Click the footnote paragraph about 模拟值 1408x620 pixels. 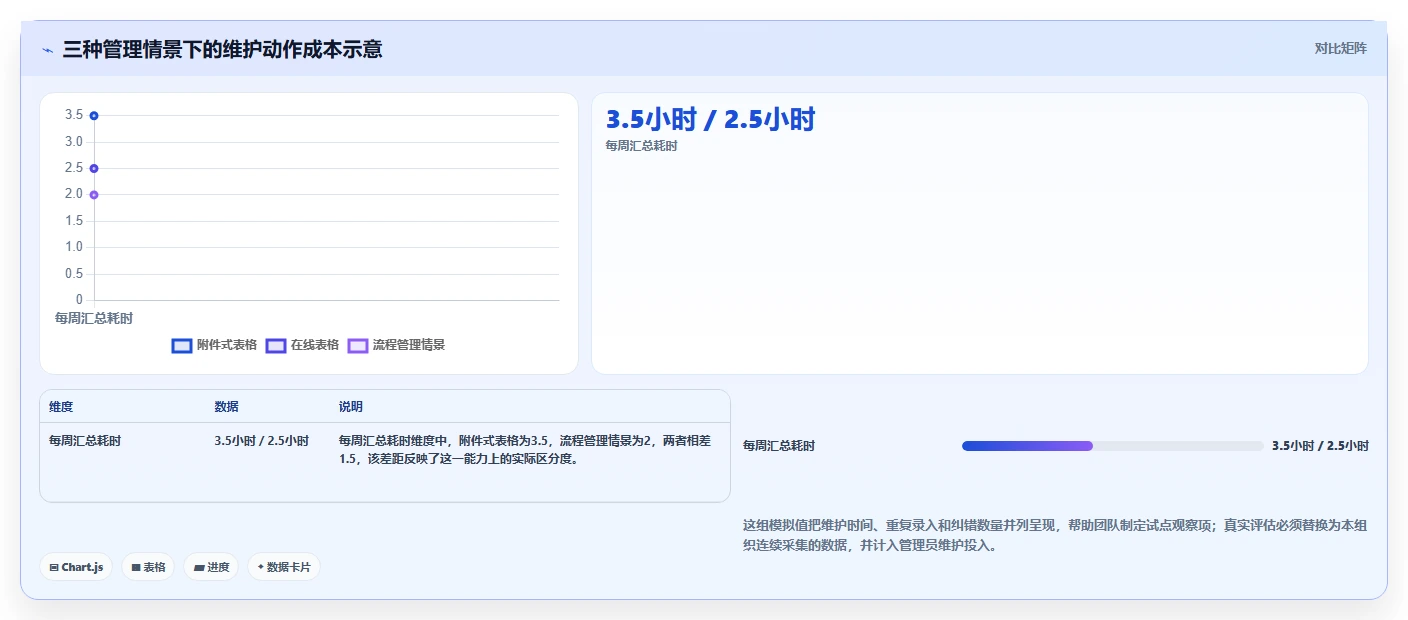(x=1055, y=536)
